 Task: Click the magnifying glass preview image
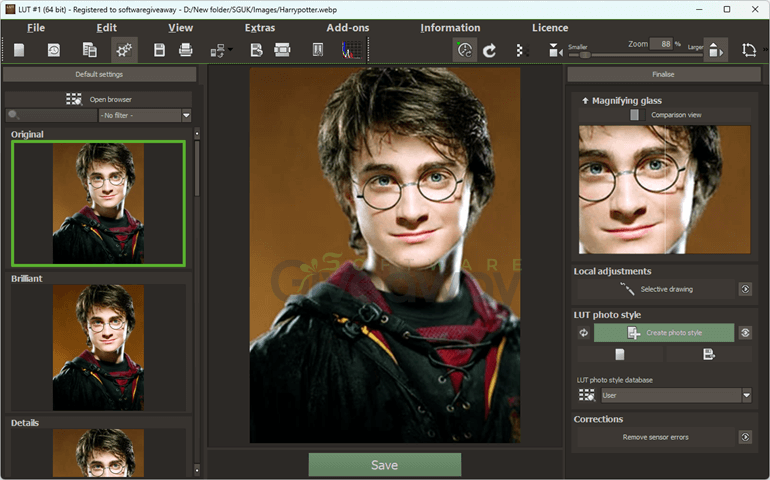(x=664, y=190)
